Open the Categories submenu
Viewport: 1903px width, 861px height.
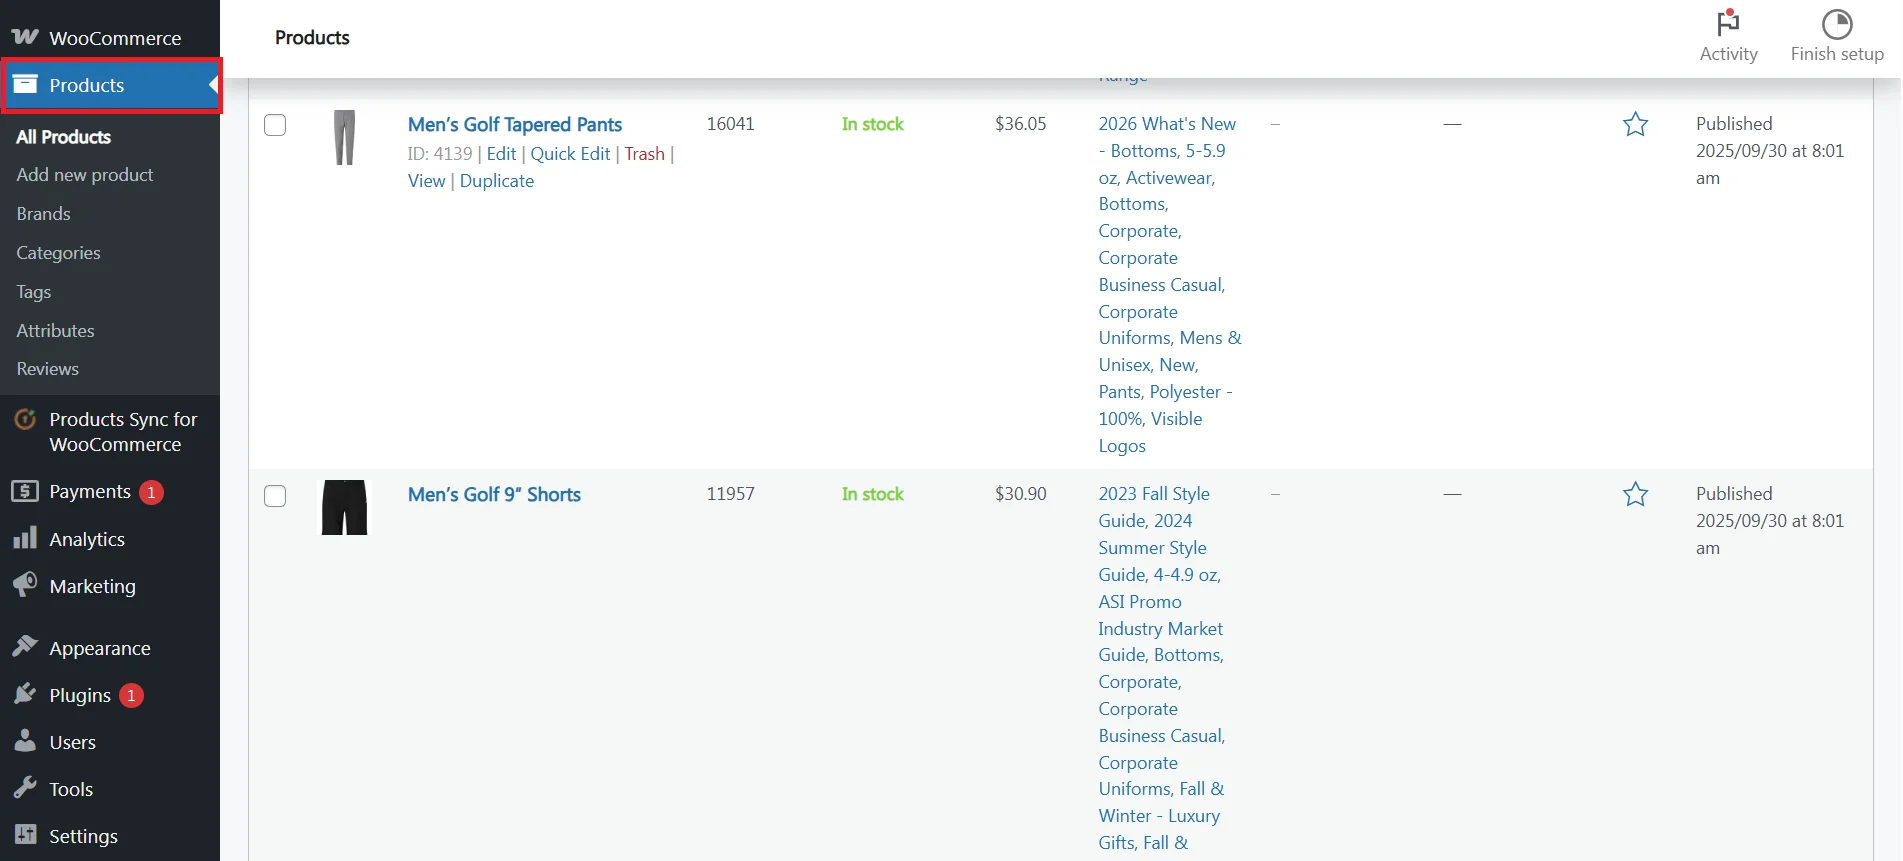click(58, 253)
